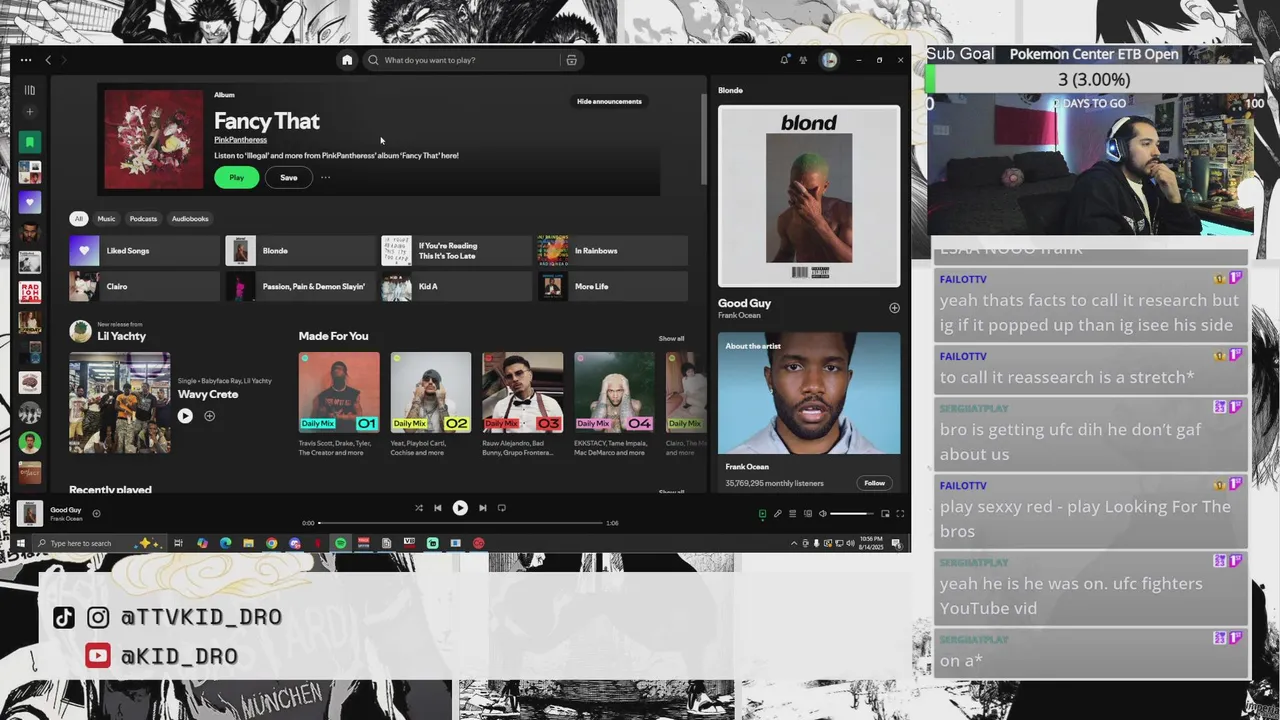The width and height of the screenshot is (1280, 720).
Task: Seek on the song progress bar
Action: (460, 523)
